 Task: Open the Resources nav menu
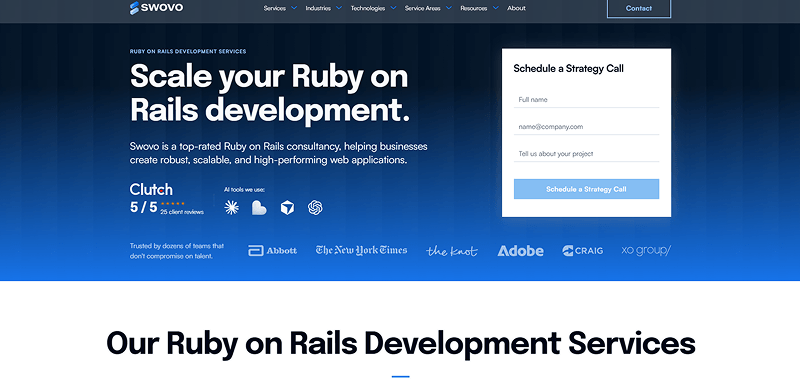[473, 8]
